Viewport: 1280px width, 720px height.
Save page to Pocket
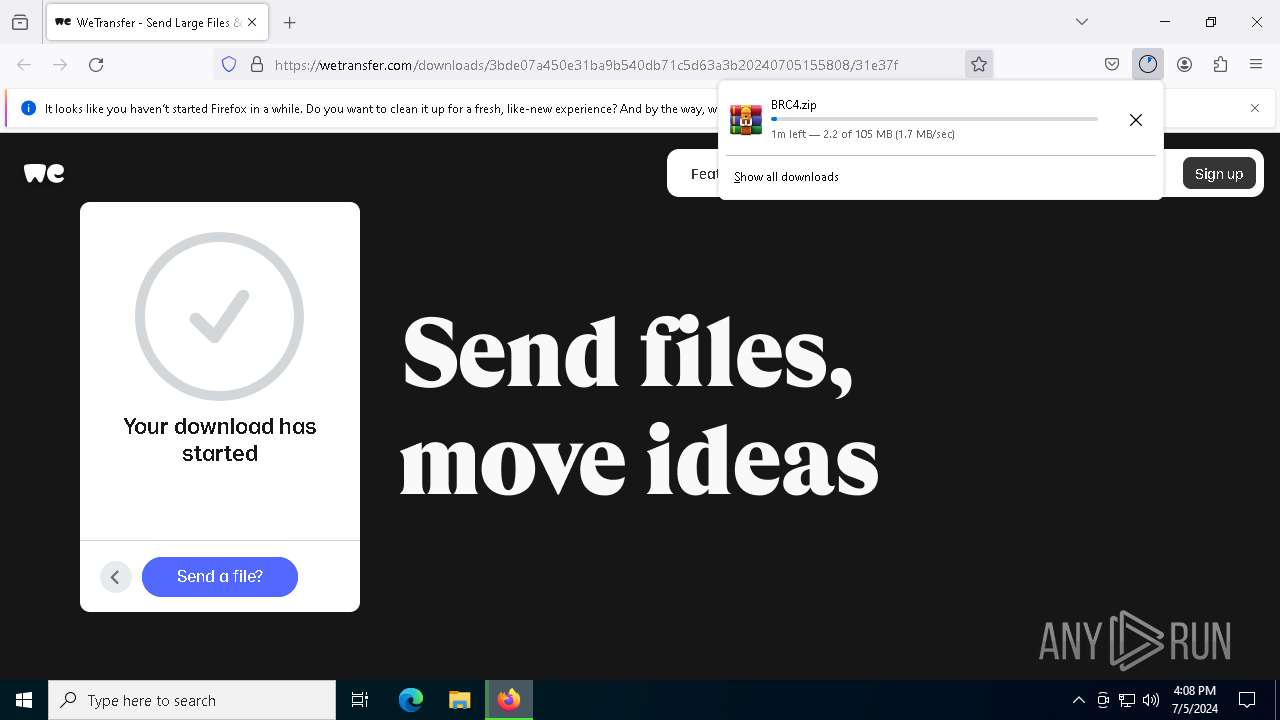[1112, 64]
